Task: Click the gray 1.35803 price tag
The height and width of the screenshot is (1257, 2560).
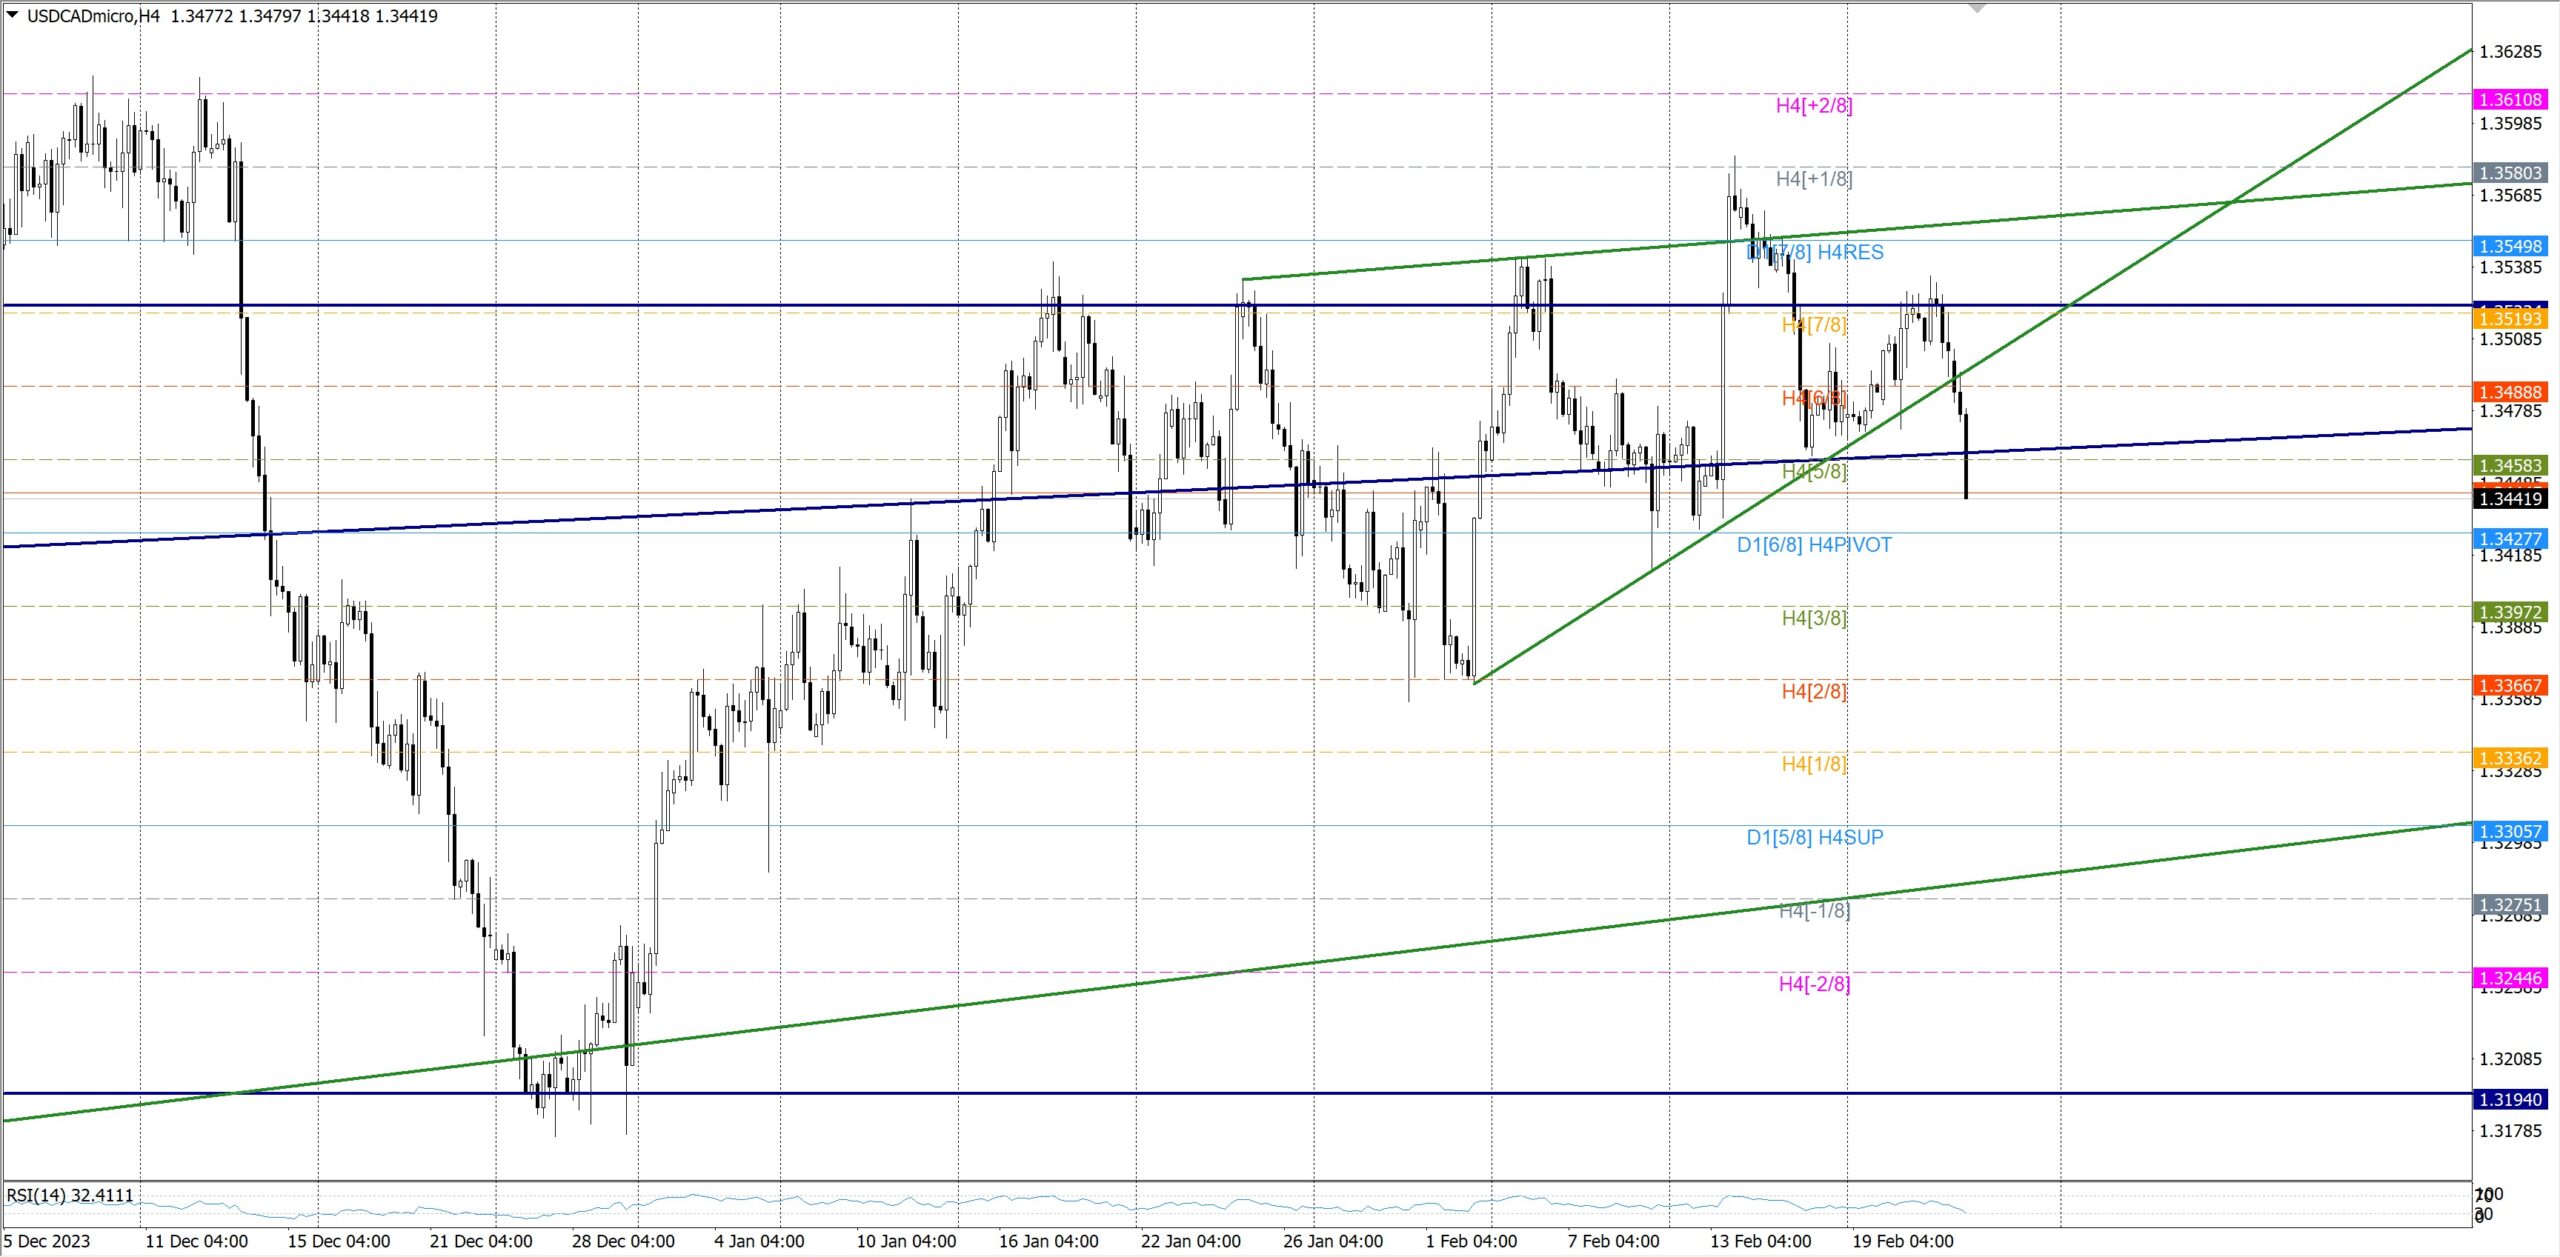Action: [x=2511, y=173]
